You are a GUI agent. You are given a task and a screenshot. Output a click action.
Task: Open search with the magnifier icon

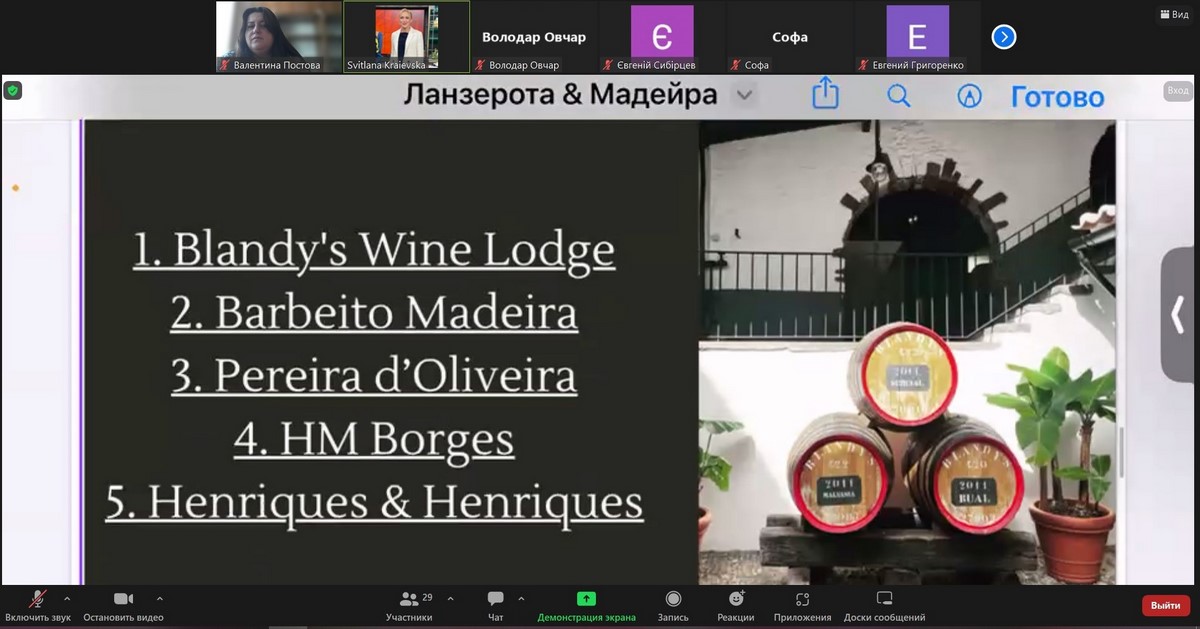click(898, 96)
